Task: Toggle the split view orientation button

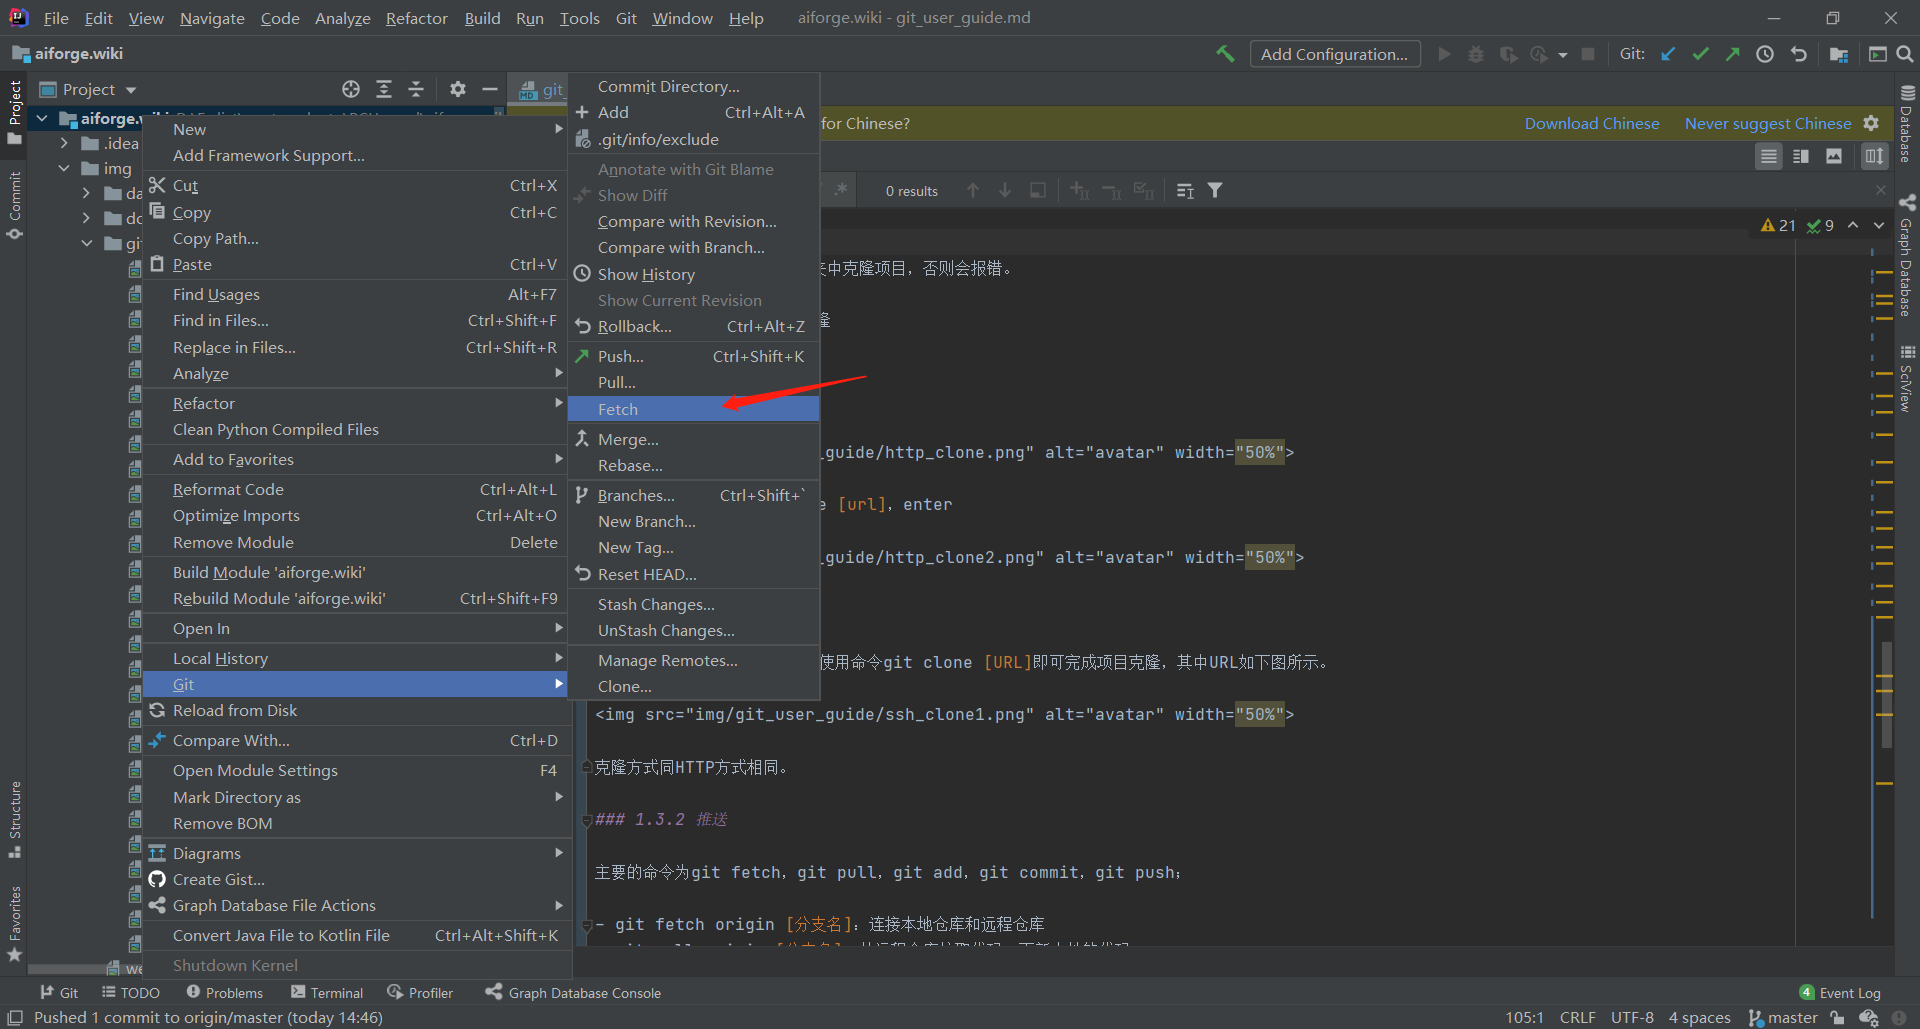Action: [1874, 156]
